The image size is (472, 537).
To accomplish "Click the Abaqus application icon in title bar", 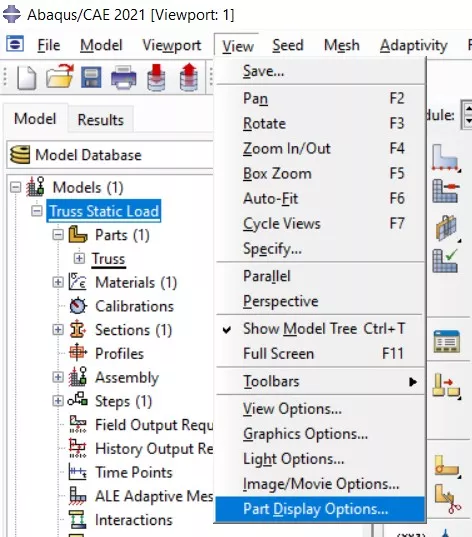I will [x=12, y=14].
